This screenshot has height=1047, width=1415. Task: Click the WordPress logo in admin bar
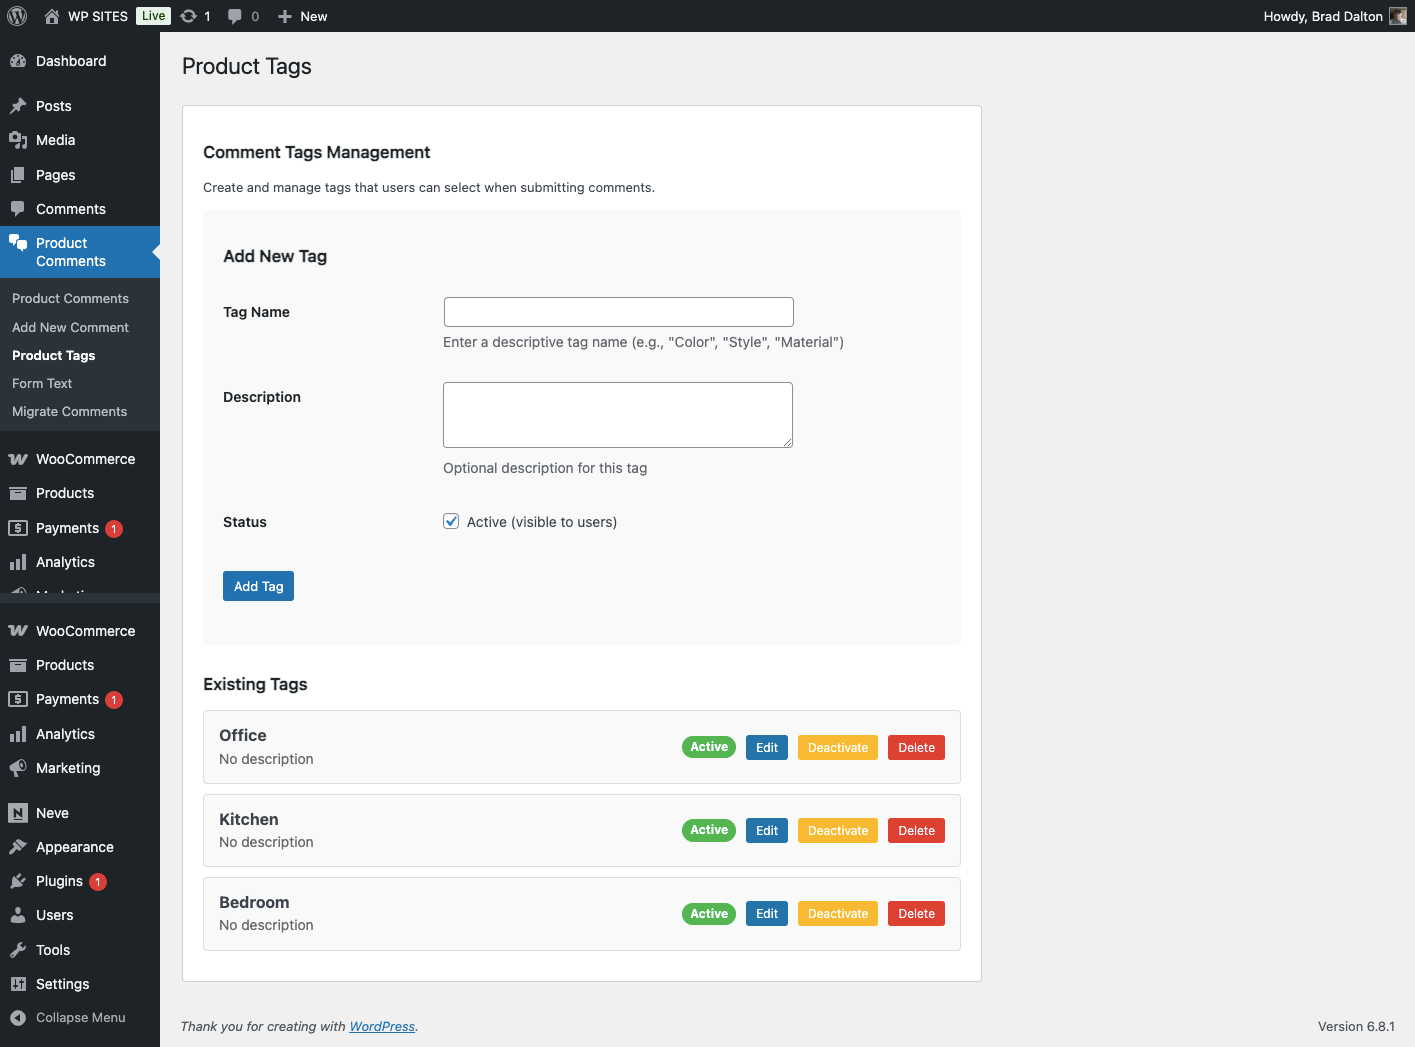click(x=17, y=16)
